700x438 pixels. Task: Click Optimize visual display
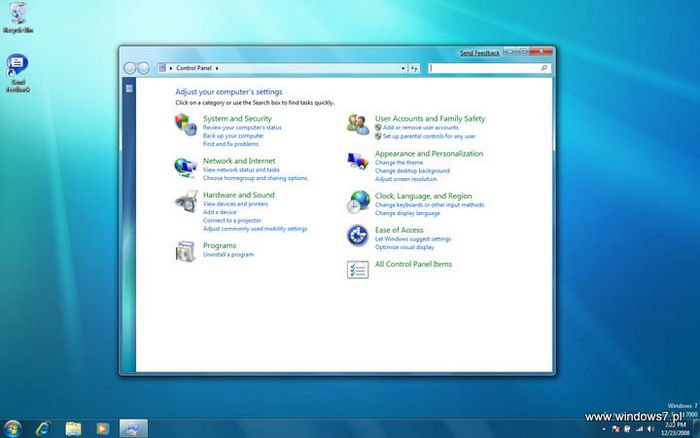(404, 247)
